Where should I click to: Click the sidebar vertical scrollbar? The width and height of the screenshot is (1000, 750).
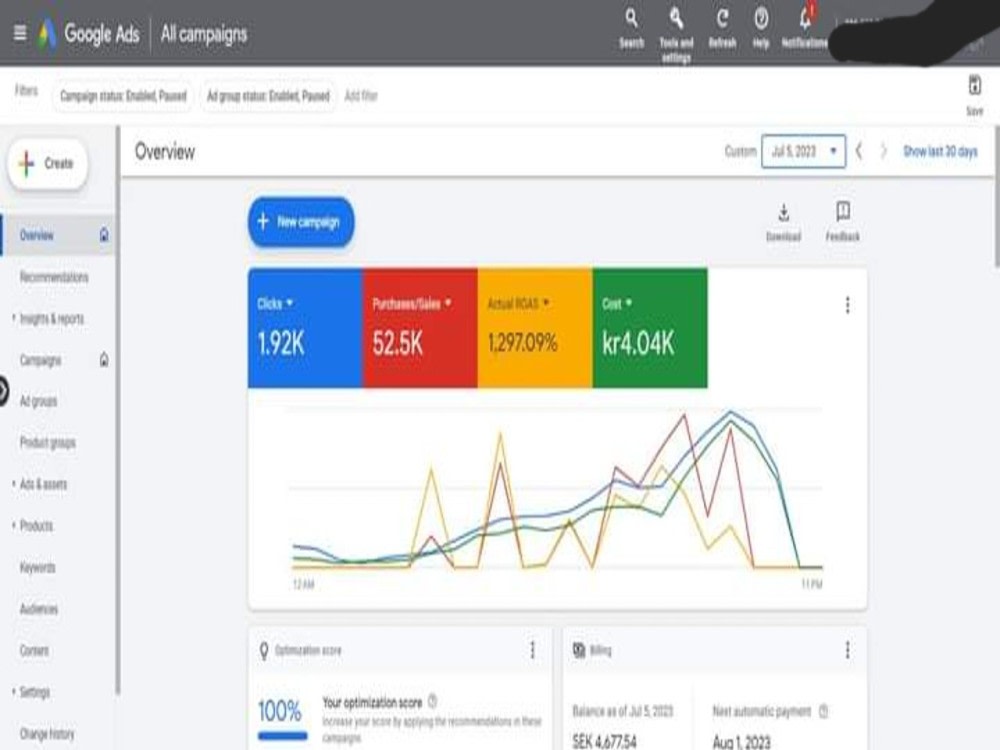point(118,410)
